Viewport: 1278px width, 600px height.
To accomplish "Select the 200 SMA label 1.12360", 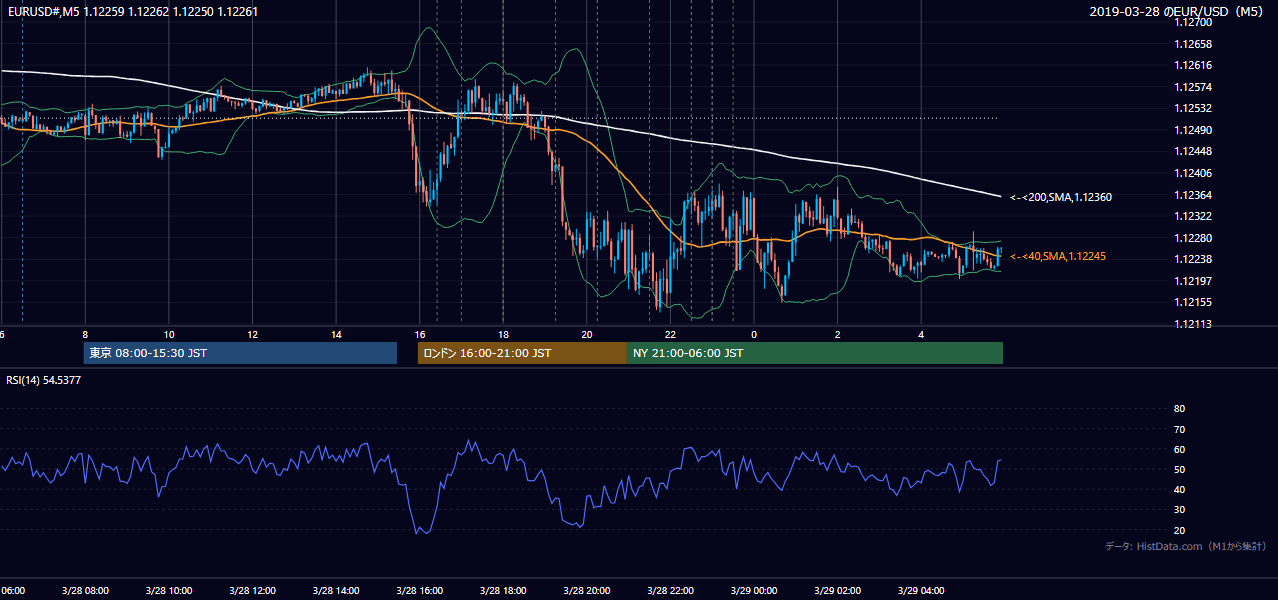I will click(x=1061, y=197).
